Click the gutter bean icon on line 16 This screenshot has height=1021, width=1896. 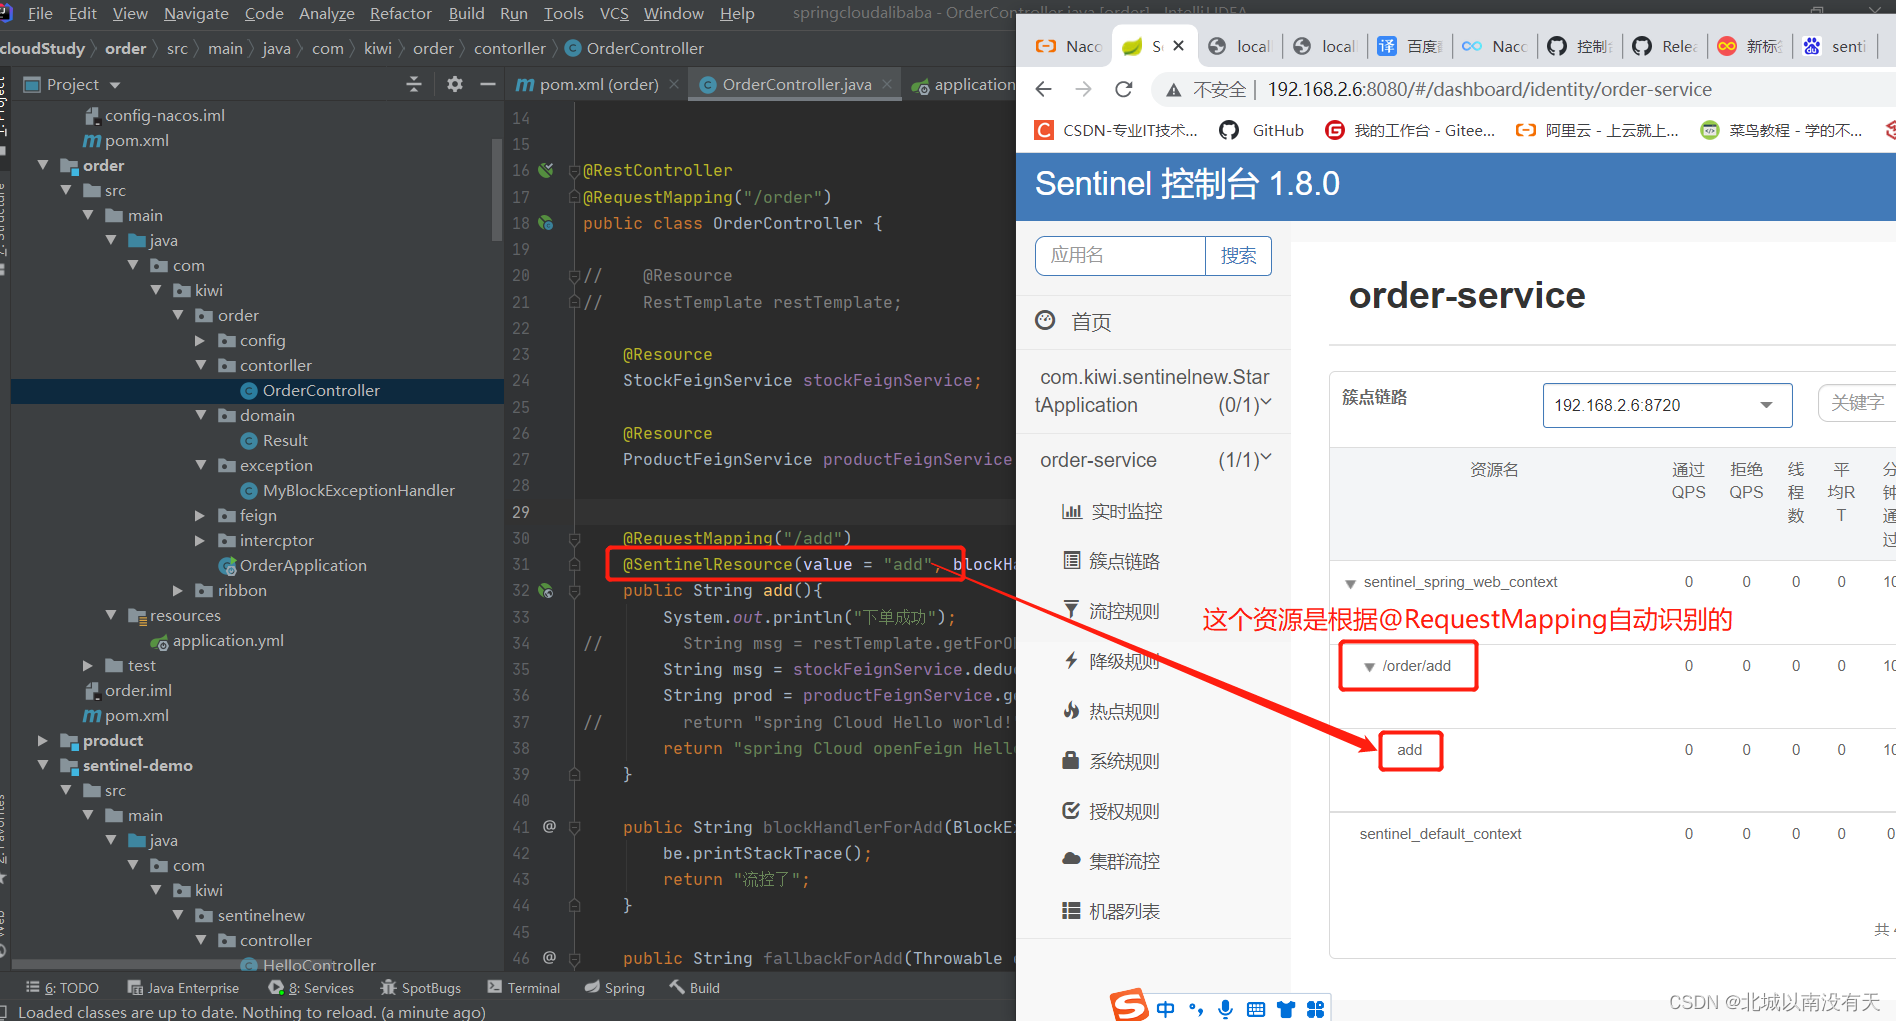[546, 170]
